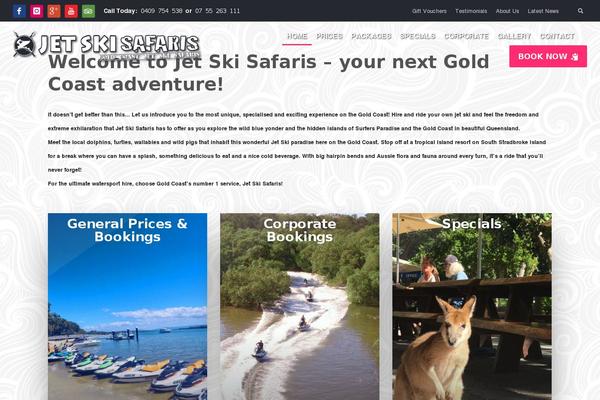Screen dimensions: 600x400
Task: Click the search magnifier icon
Action: pos(580,11)
